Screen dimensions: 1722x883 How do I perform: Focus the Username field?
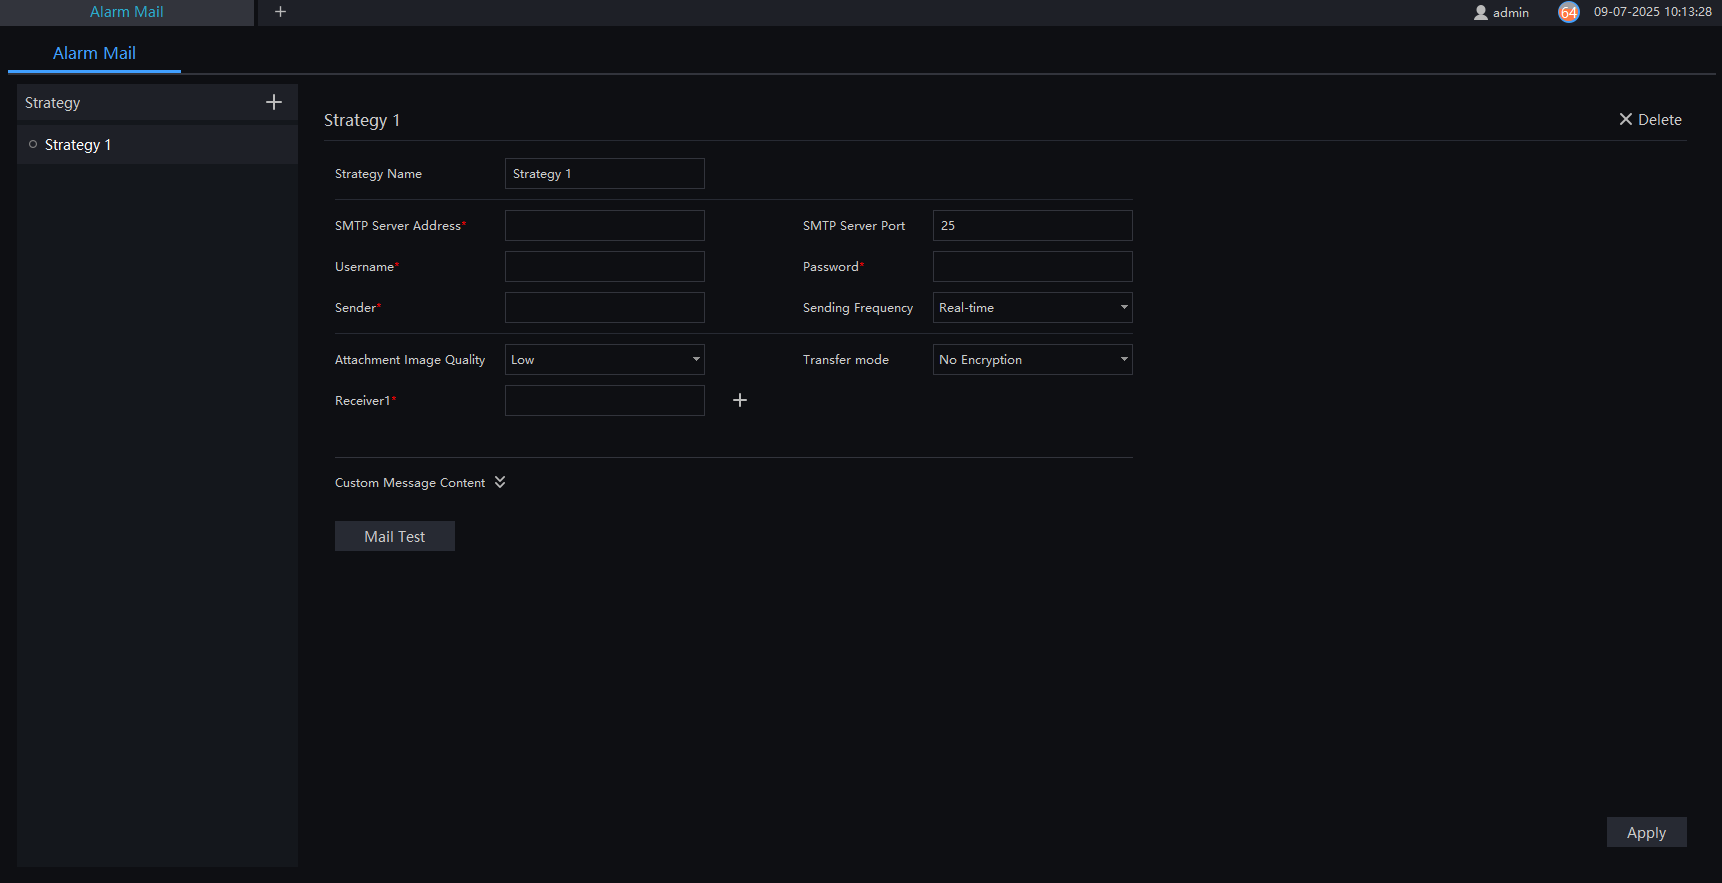pos(604,266)
